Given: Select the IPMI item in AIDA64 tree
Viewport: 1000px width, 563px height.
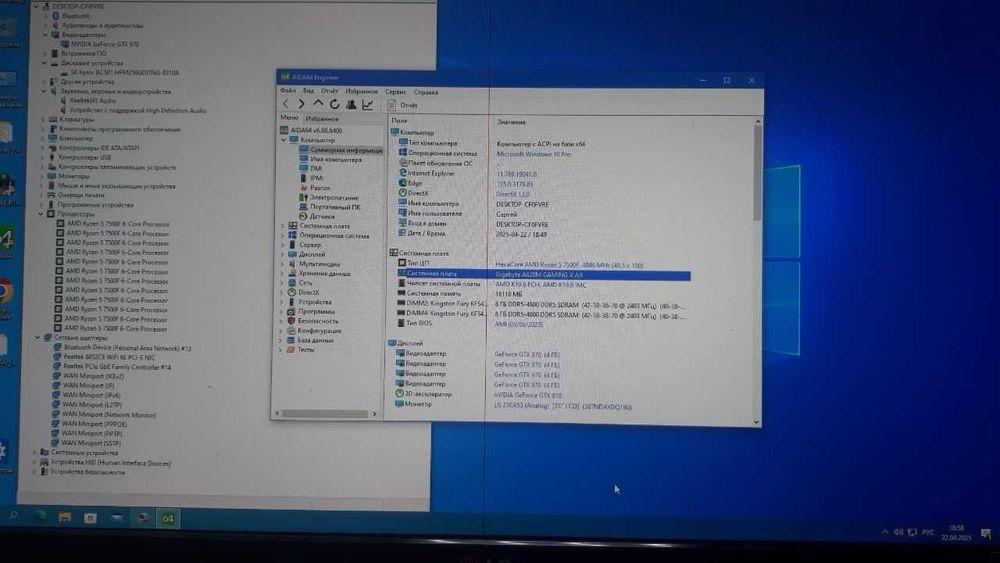Looking at the screenshot, I should point(316,178).
